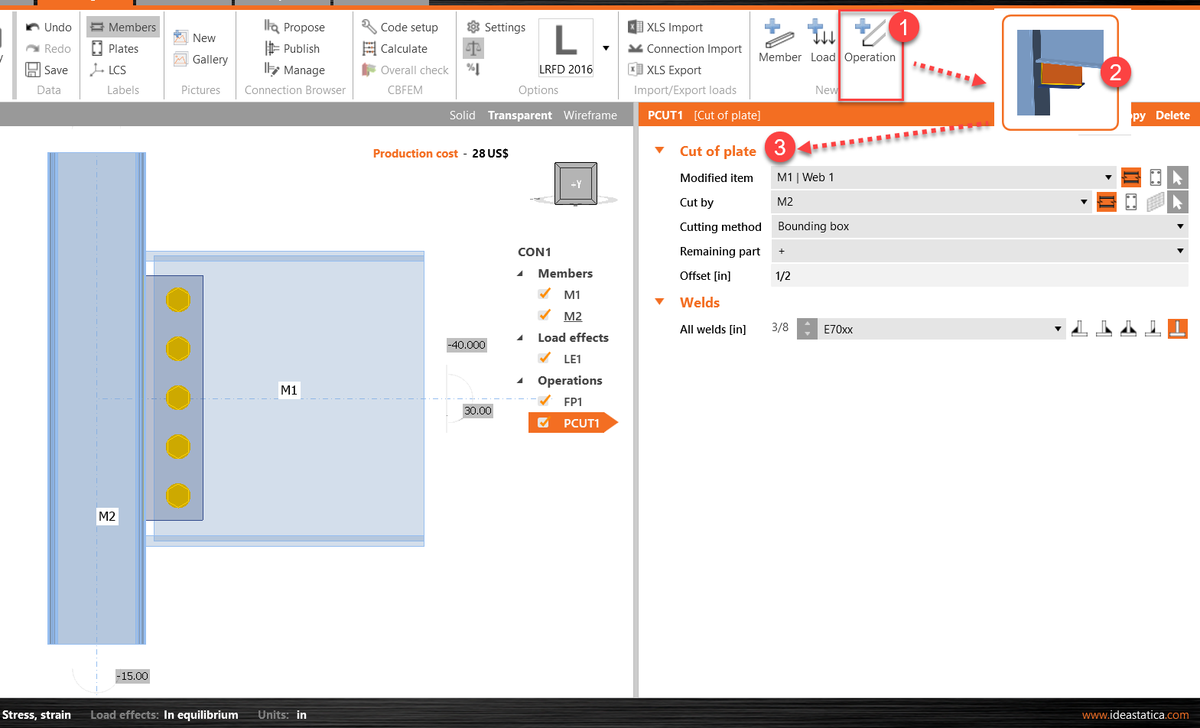The height and width of the screenshot is (728, 1200).
Task: Click the XLS Import icon
Action: point(637,26)
